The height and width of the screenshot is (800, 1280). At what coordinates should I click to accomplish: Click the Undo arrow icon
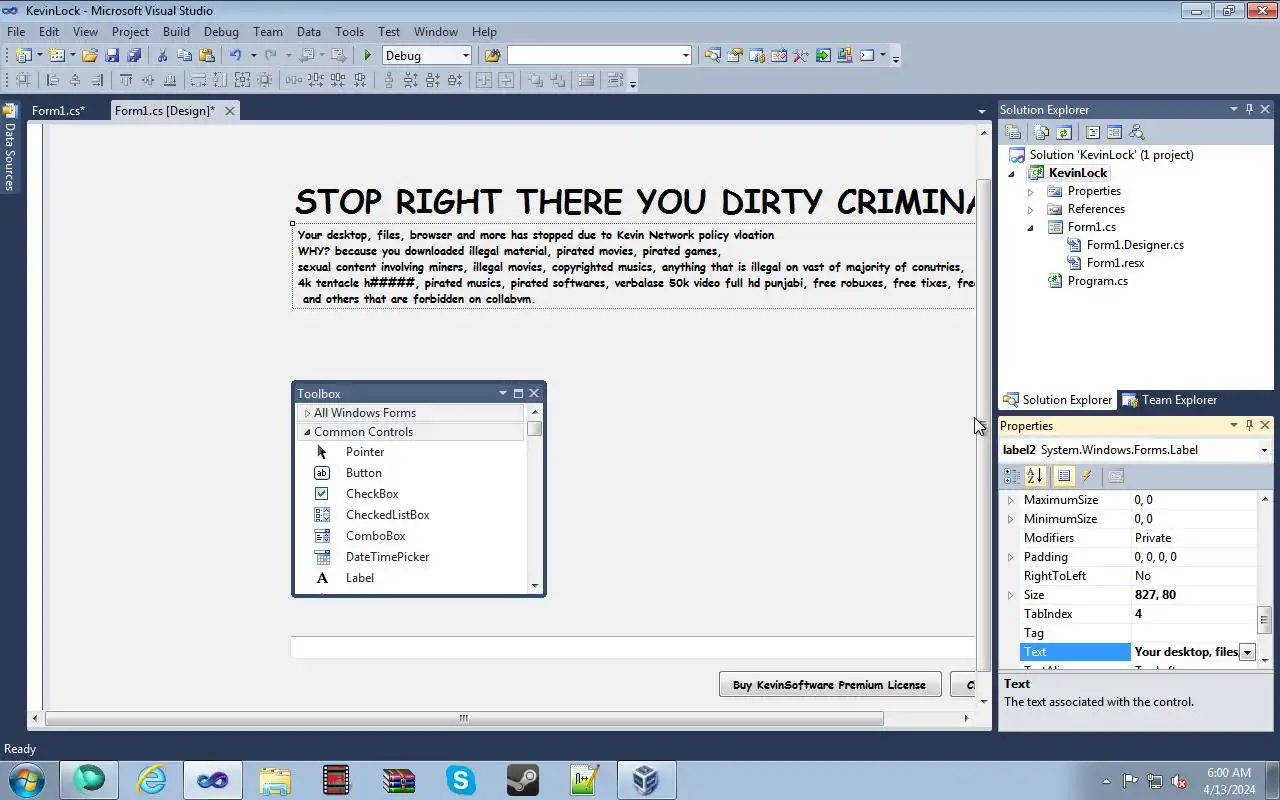235,55
